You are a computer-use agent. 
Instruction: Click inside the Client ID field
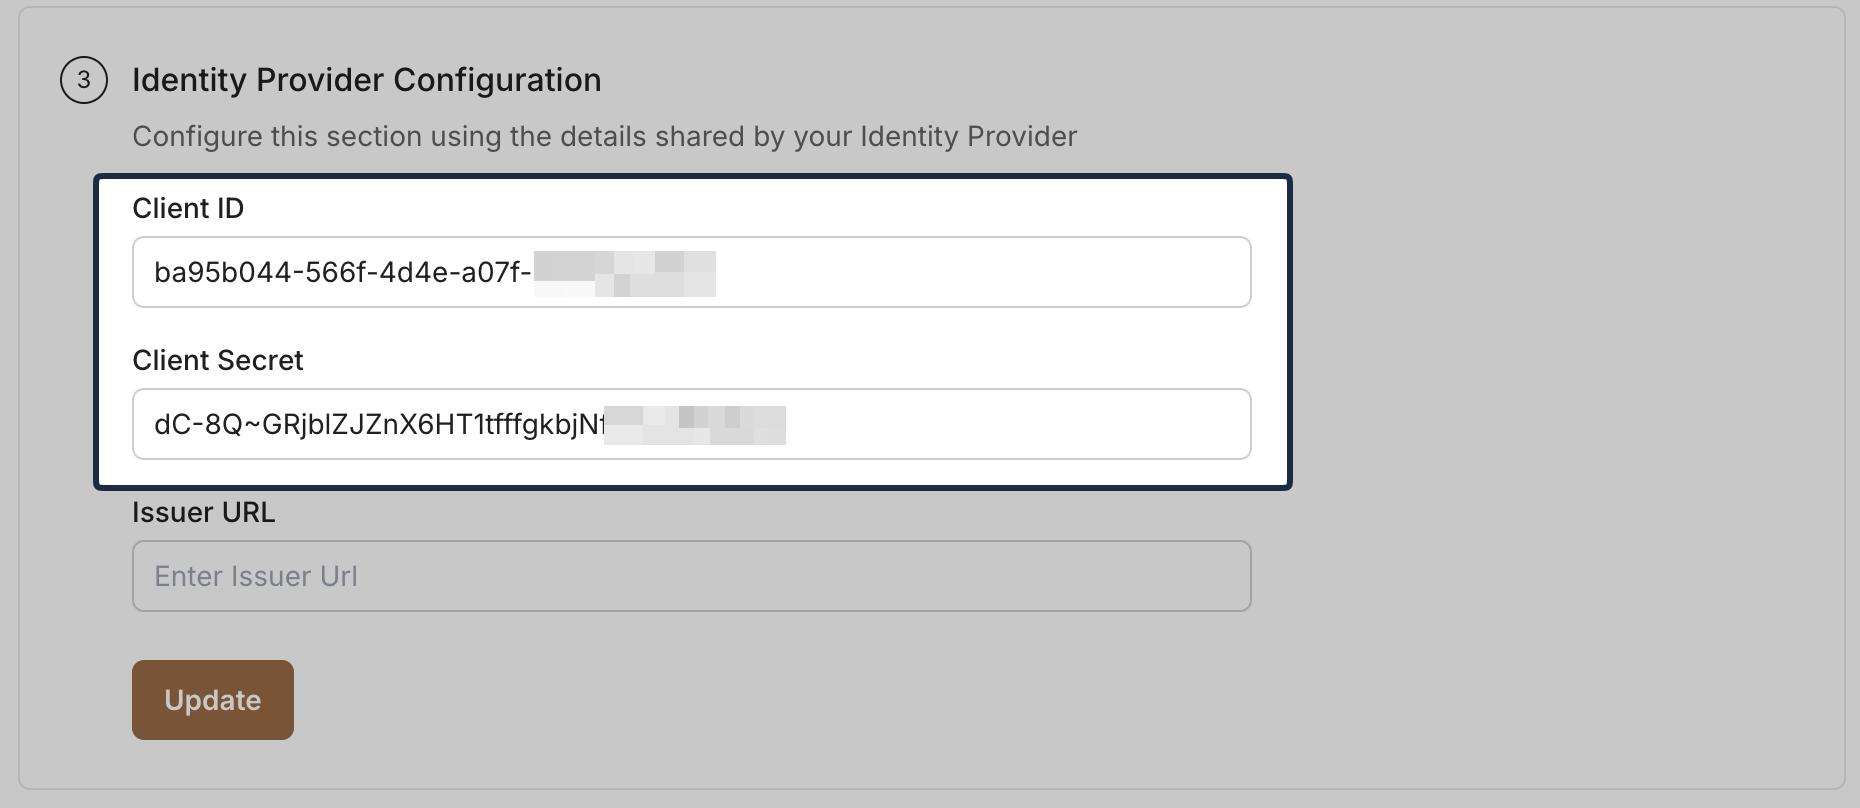coord(690,272)
